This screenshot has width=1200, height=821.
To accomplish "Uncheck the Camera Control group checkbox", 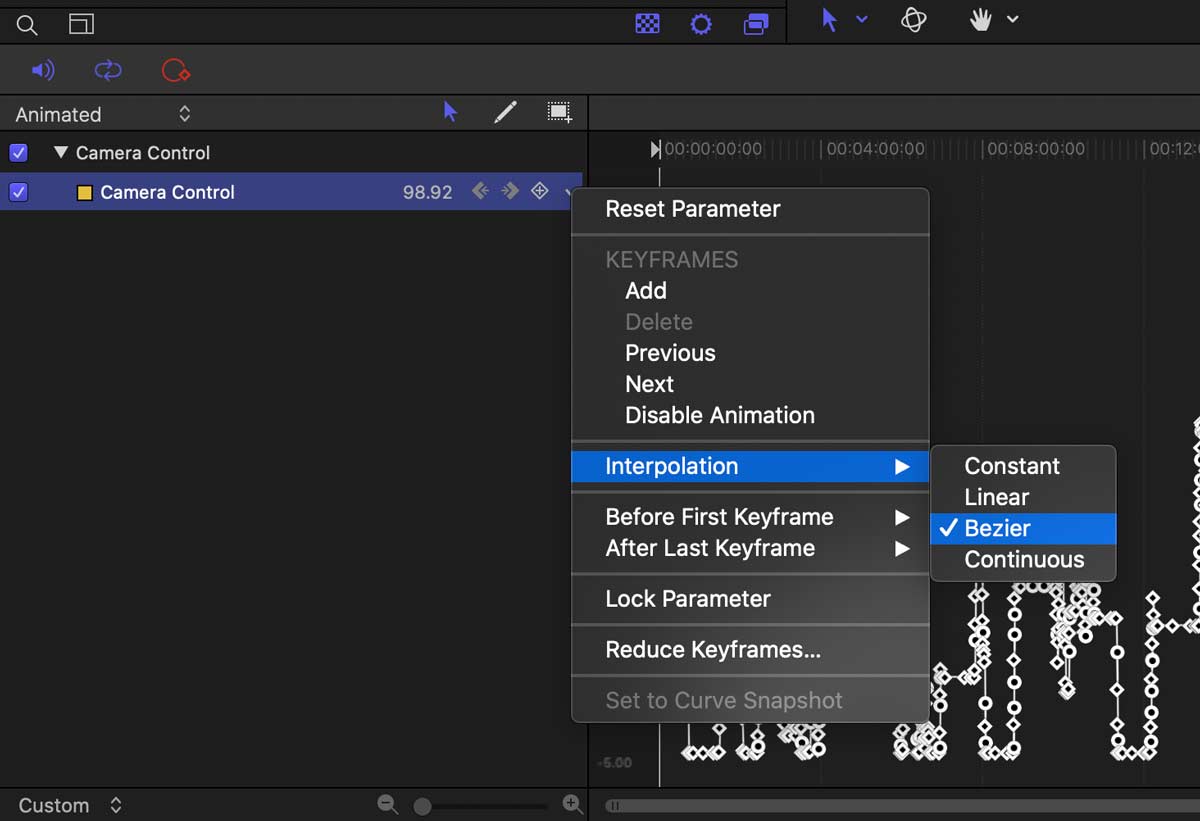I will click(x=18, y=153).
